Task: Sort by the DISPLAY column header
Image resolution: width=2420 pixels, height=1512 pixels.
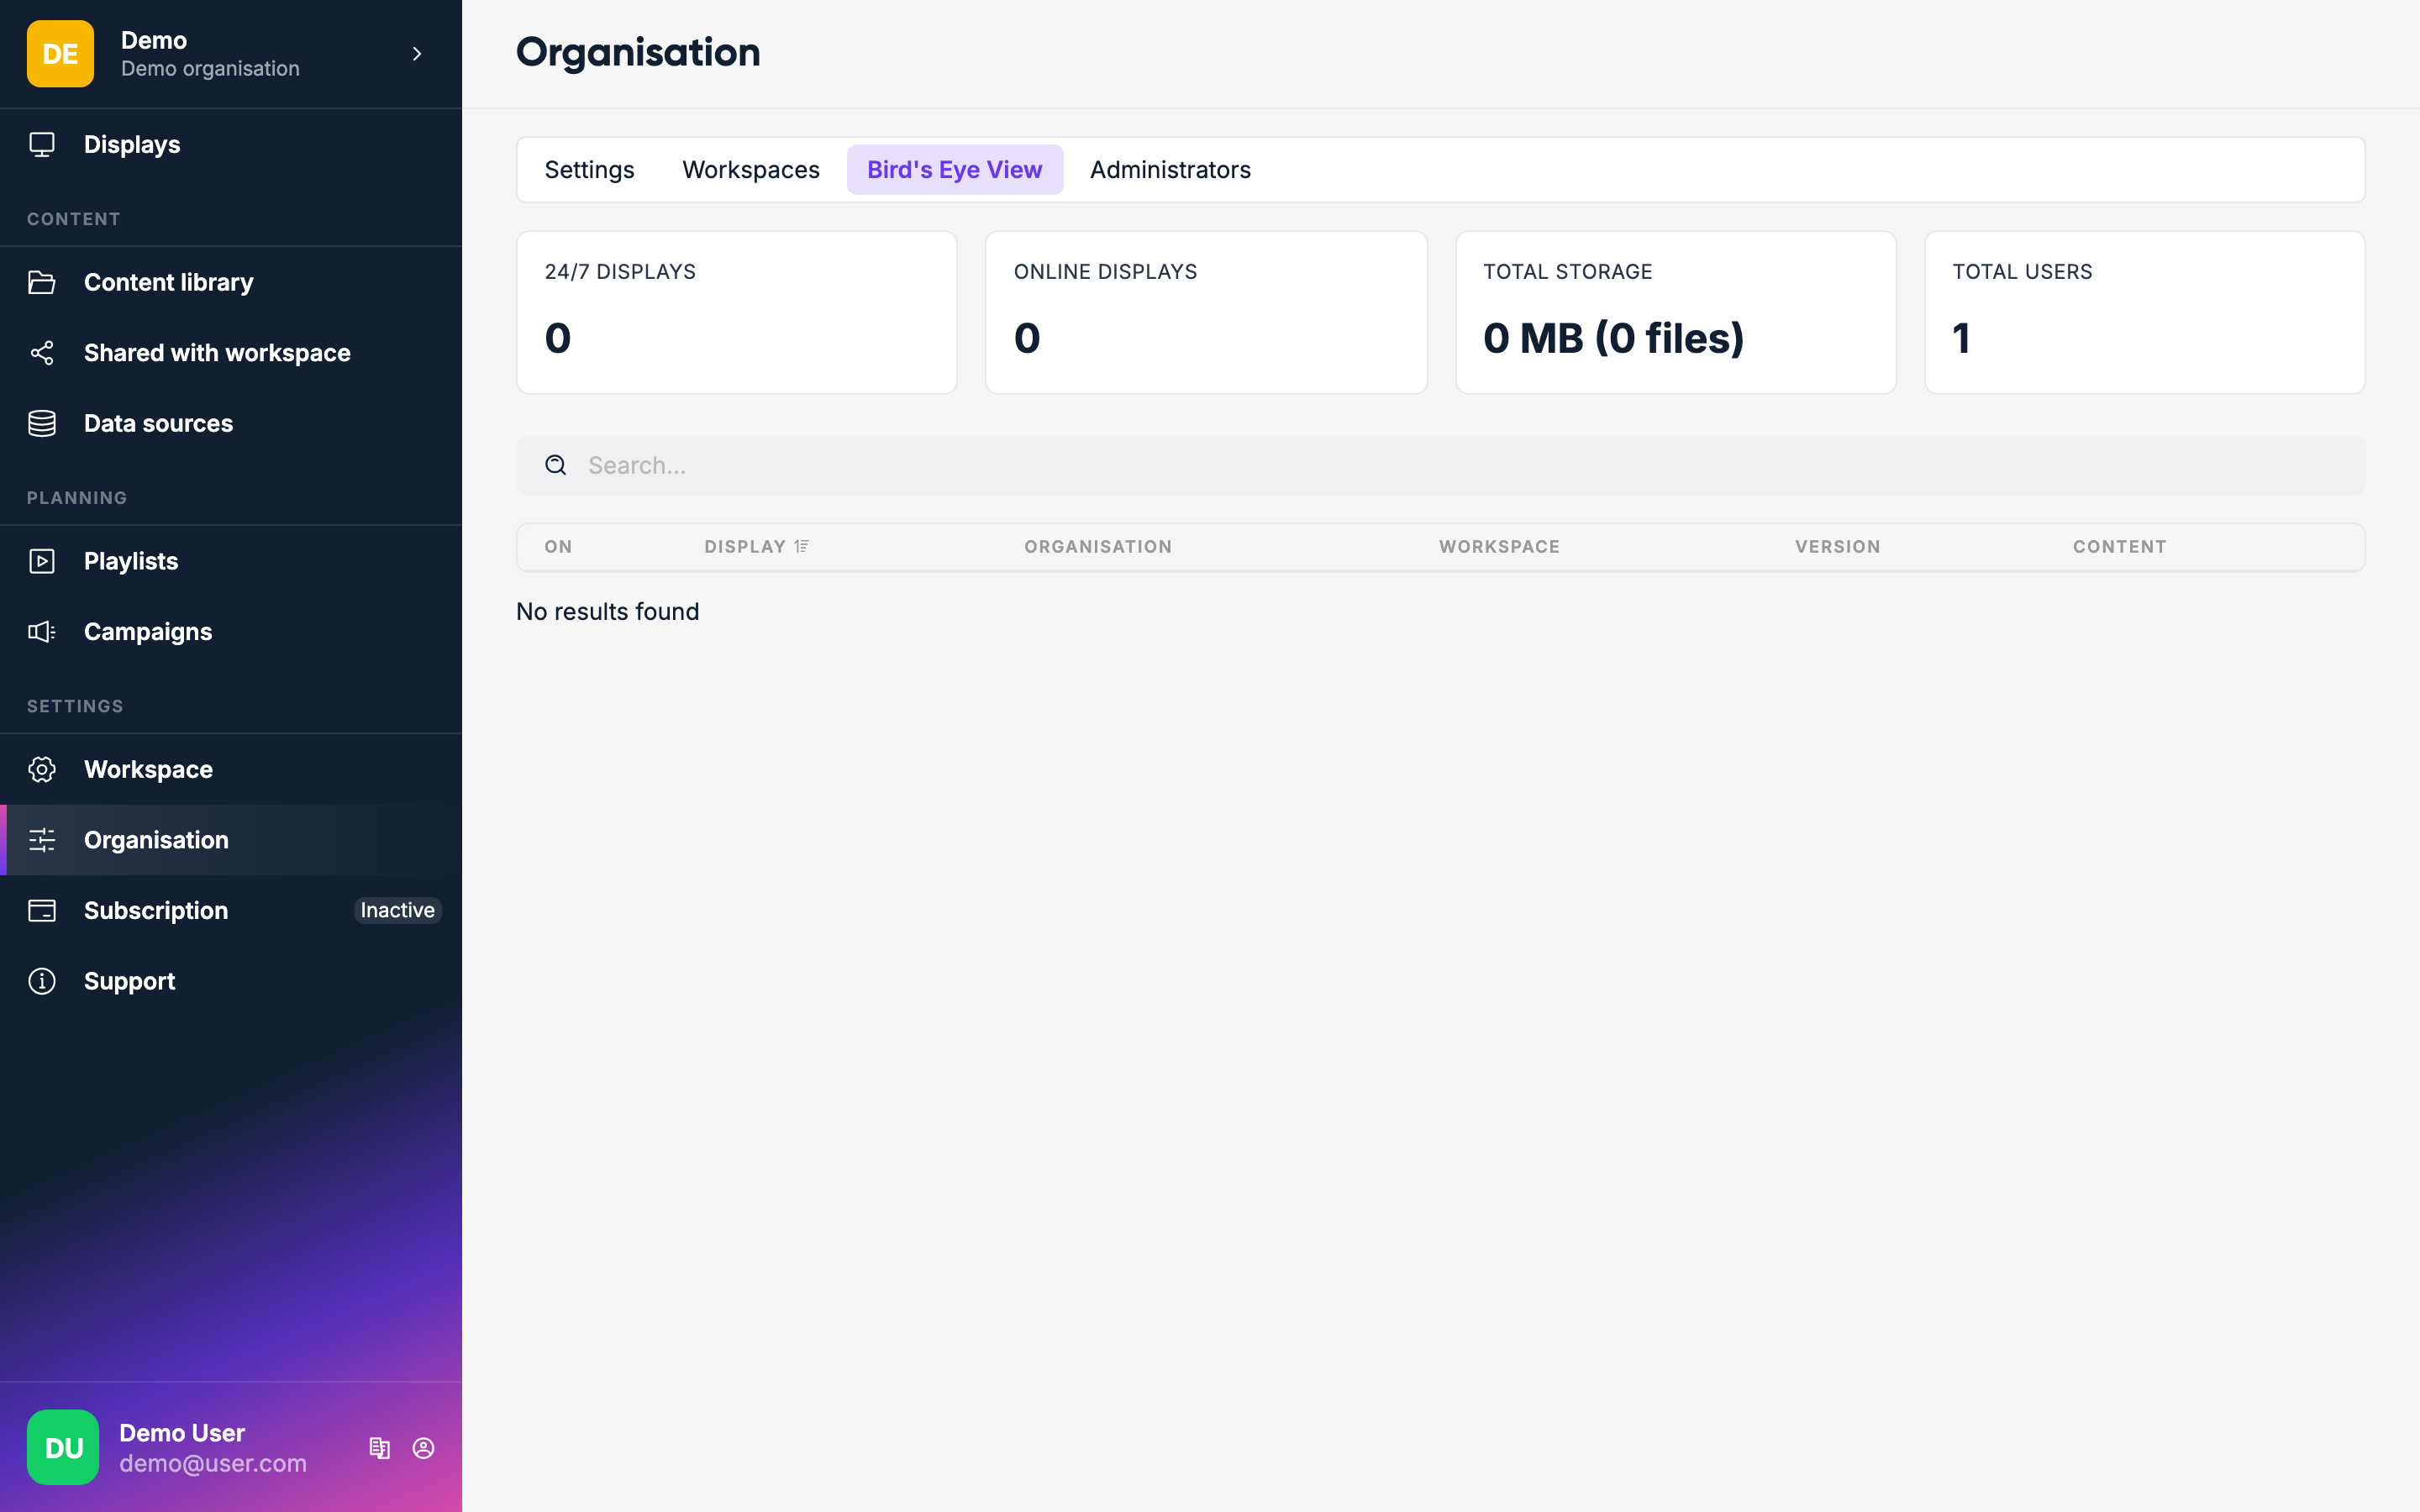Action: click(x=745, y=547)
